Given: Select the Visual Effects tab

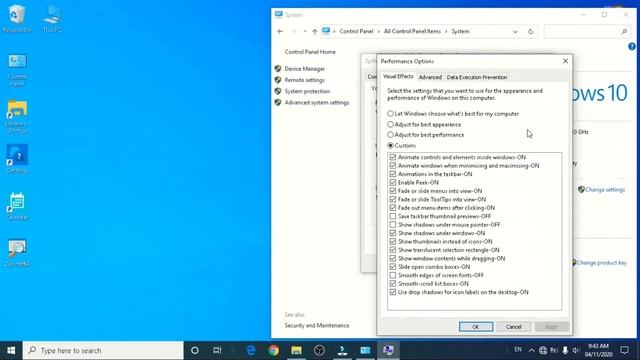Looking at the screenshot, I should click(x=398, y=76).
